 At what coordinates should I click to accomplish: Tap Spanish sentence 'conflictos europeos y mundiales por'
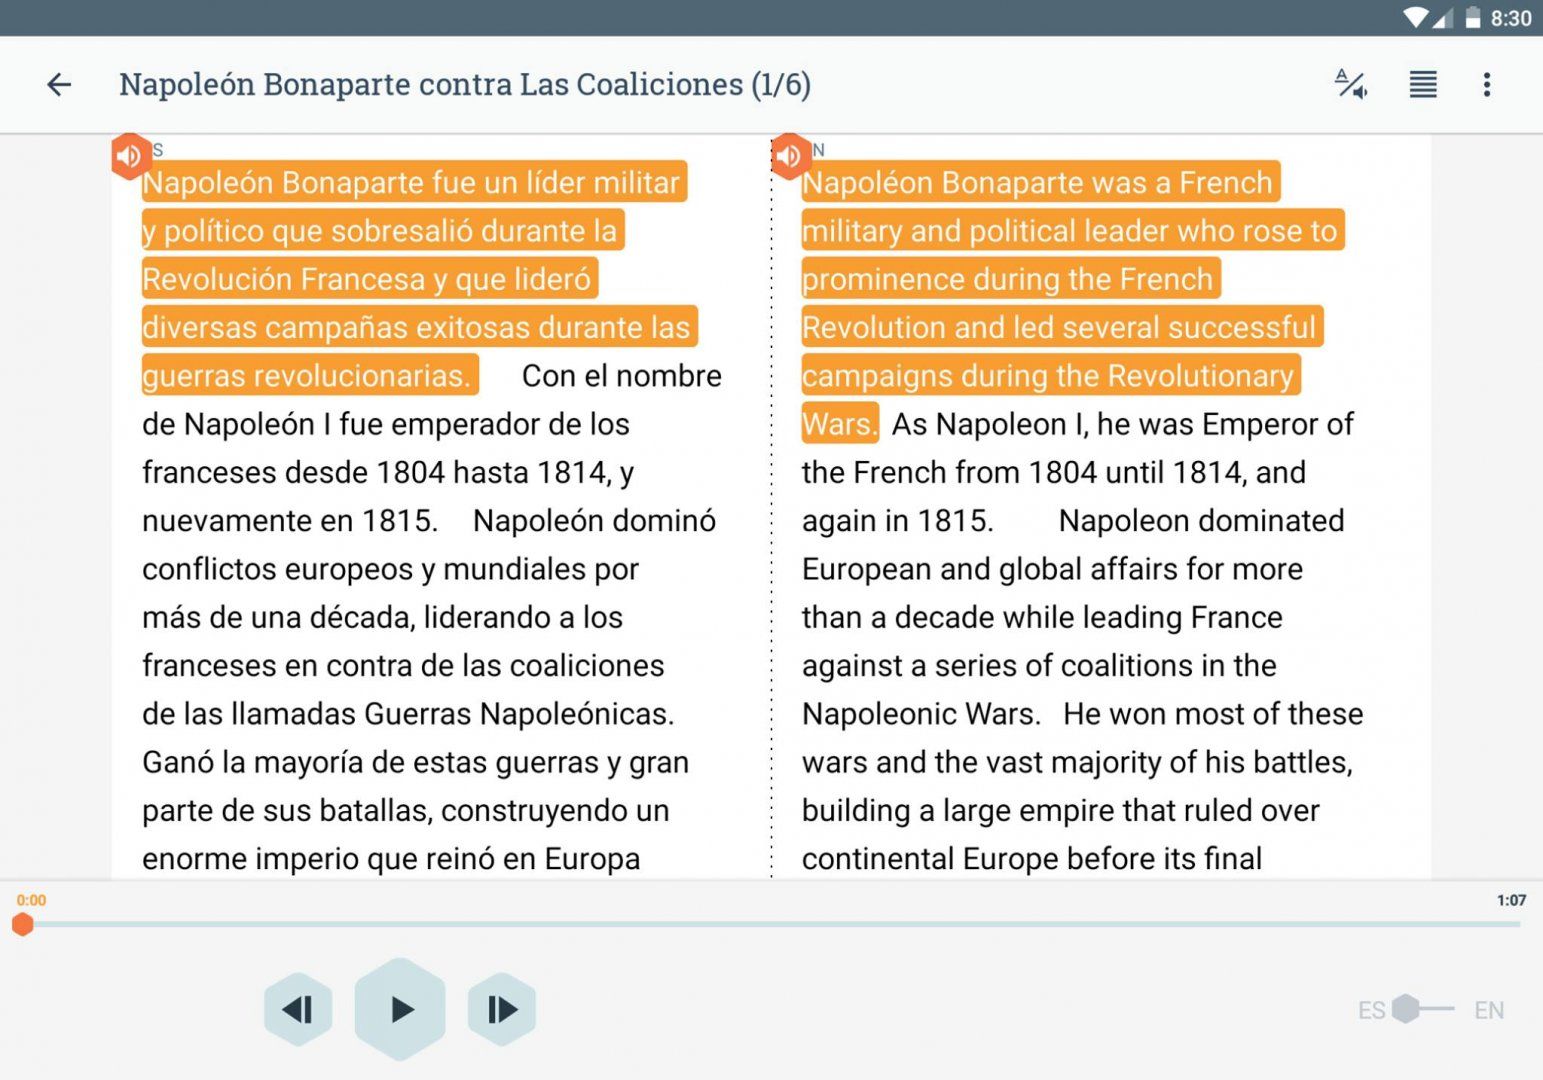(390, 569)
